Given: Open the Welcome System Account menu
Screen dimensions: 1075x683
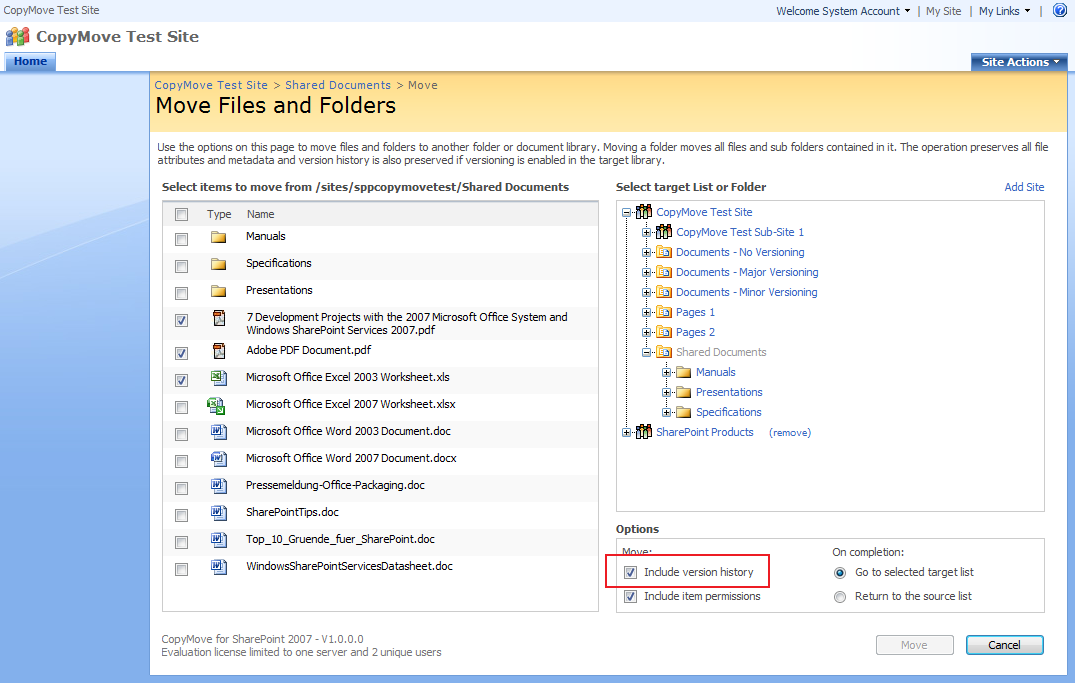Looking at the screenshot, I should coord(843,11).
